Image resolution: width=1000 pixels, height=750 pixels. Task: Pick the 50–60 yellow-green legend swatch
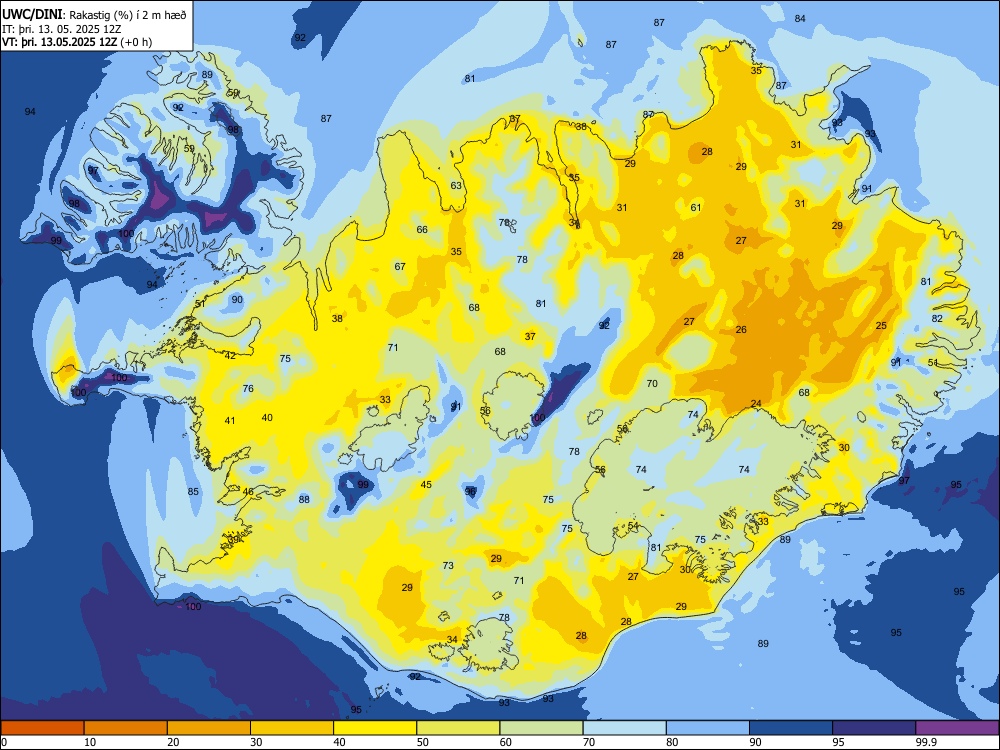click(458, 728)
